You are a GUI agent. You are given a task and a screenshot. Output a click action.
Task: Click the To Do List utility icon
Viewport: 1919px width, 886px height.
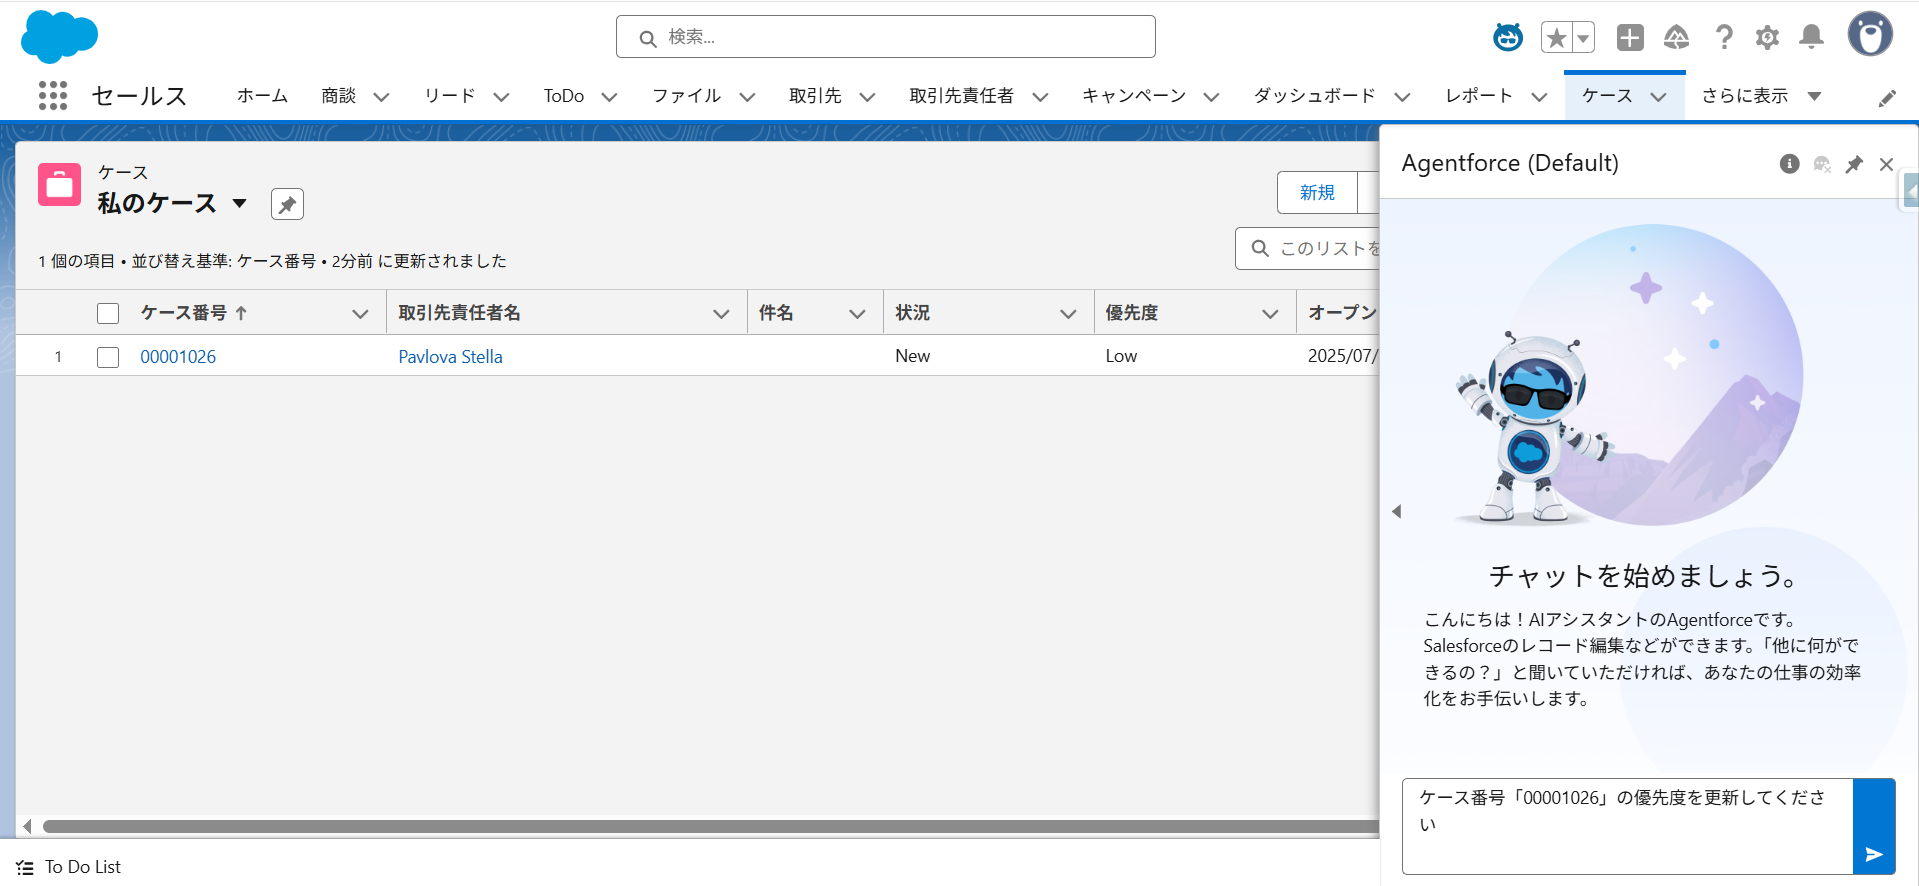(25, 868)
